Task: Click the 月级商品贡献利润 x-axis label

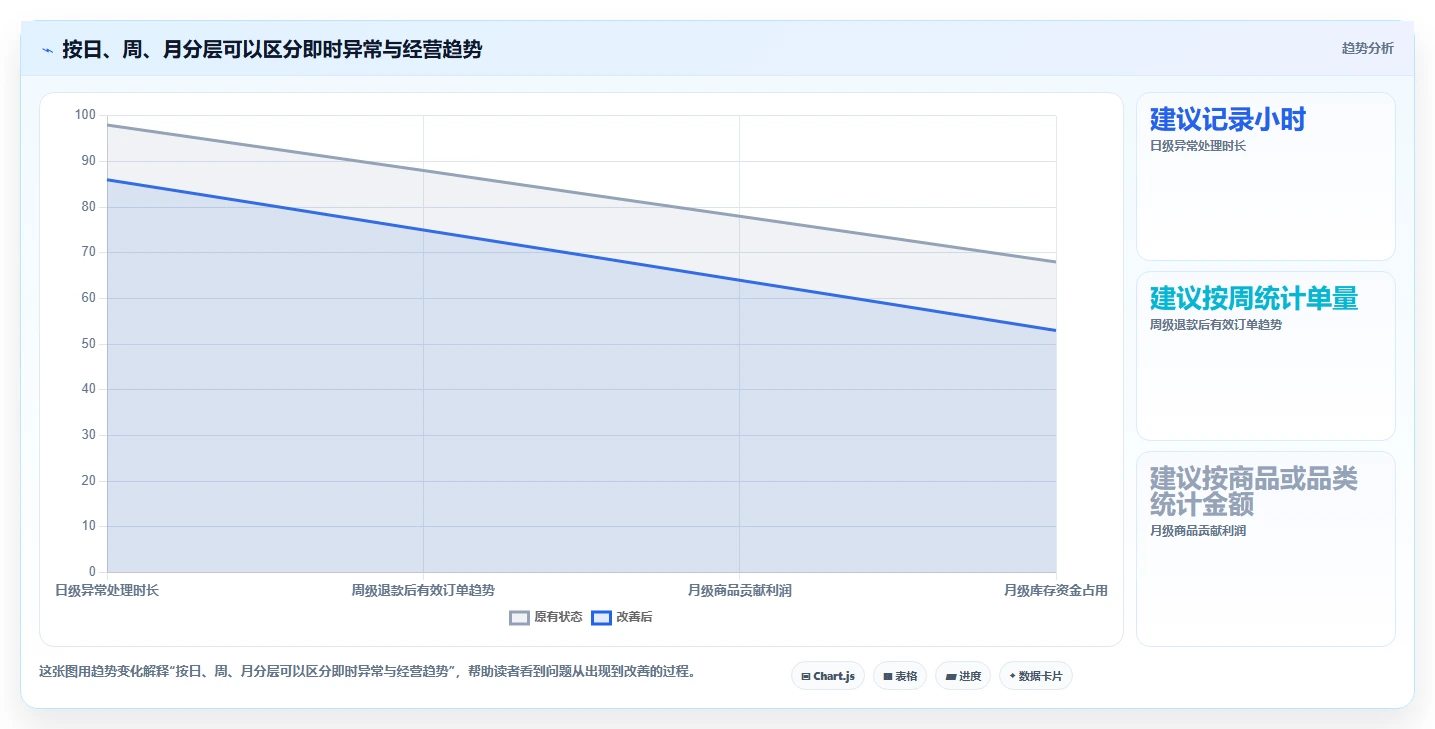Action: coord(740,591)
